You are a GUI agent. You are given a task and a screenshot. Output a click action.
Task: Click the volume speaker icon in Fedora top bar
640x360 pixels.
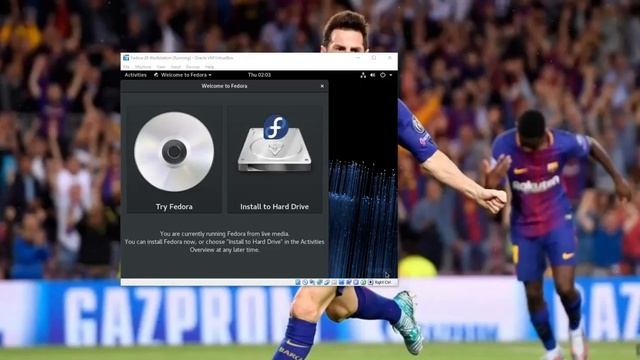pos(373,75)
